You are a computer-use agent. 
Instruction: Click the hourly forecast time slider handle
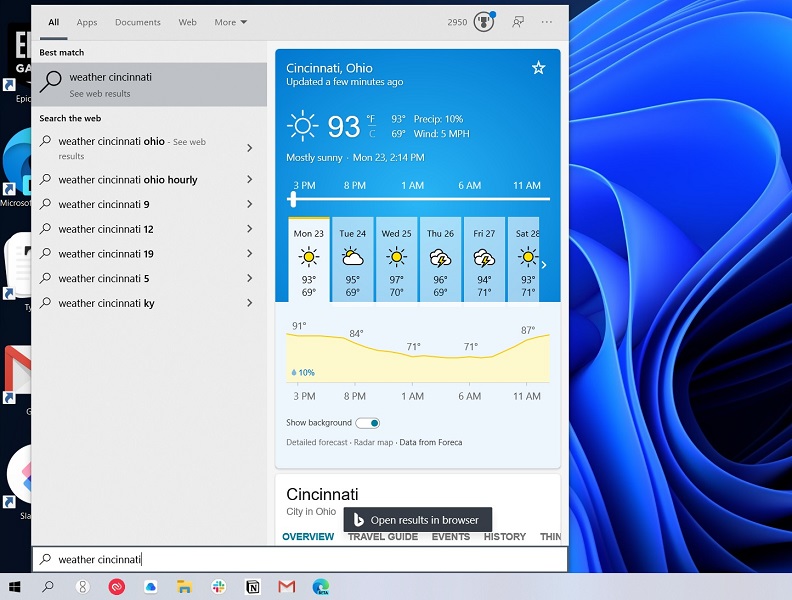[x=292, y=199]
